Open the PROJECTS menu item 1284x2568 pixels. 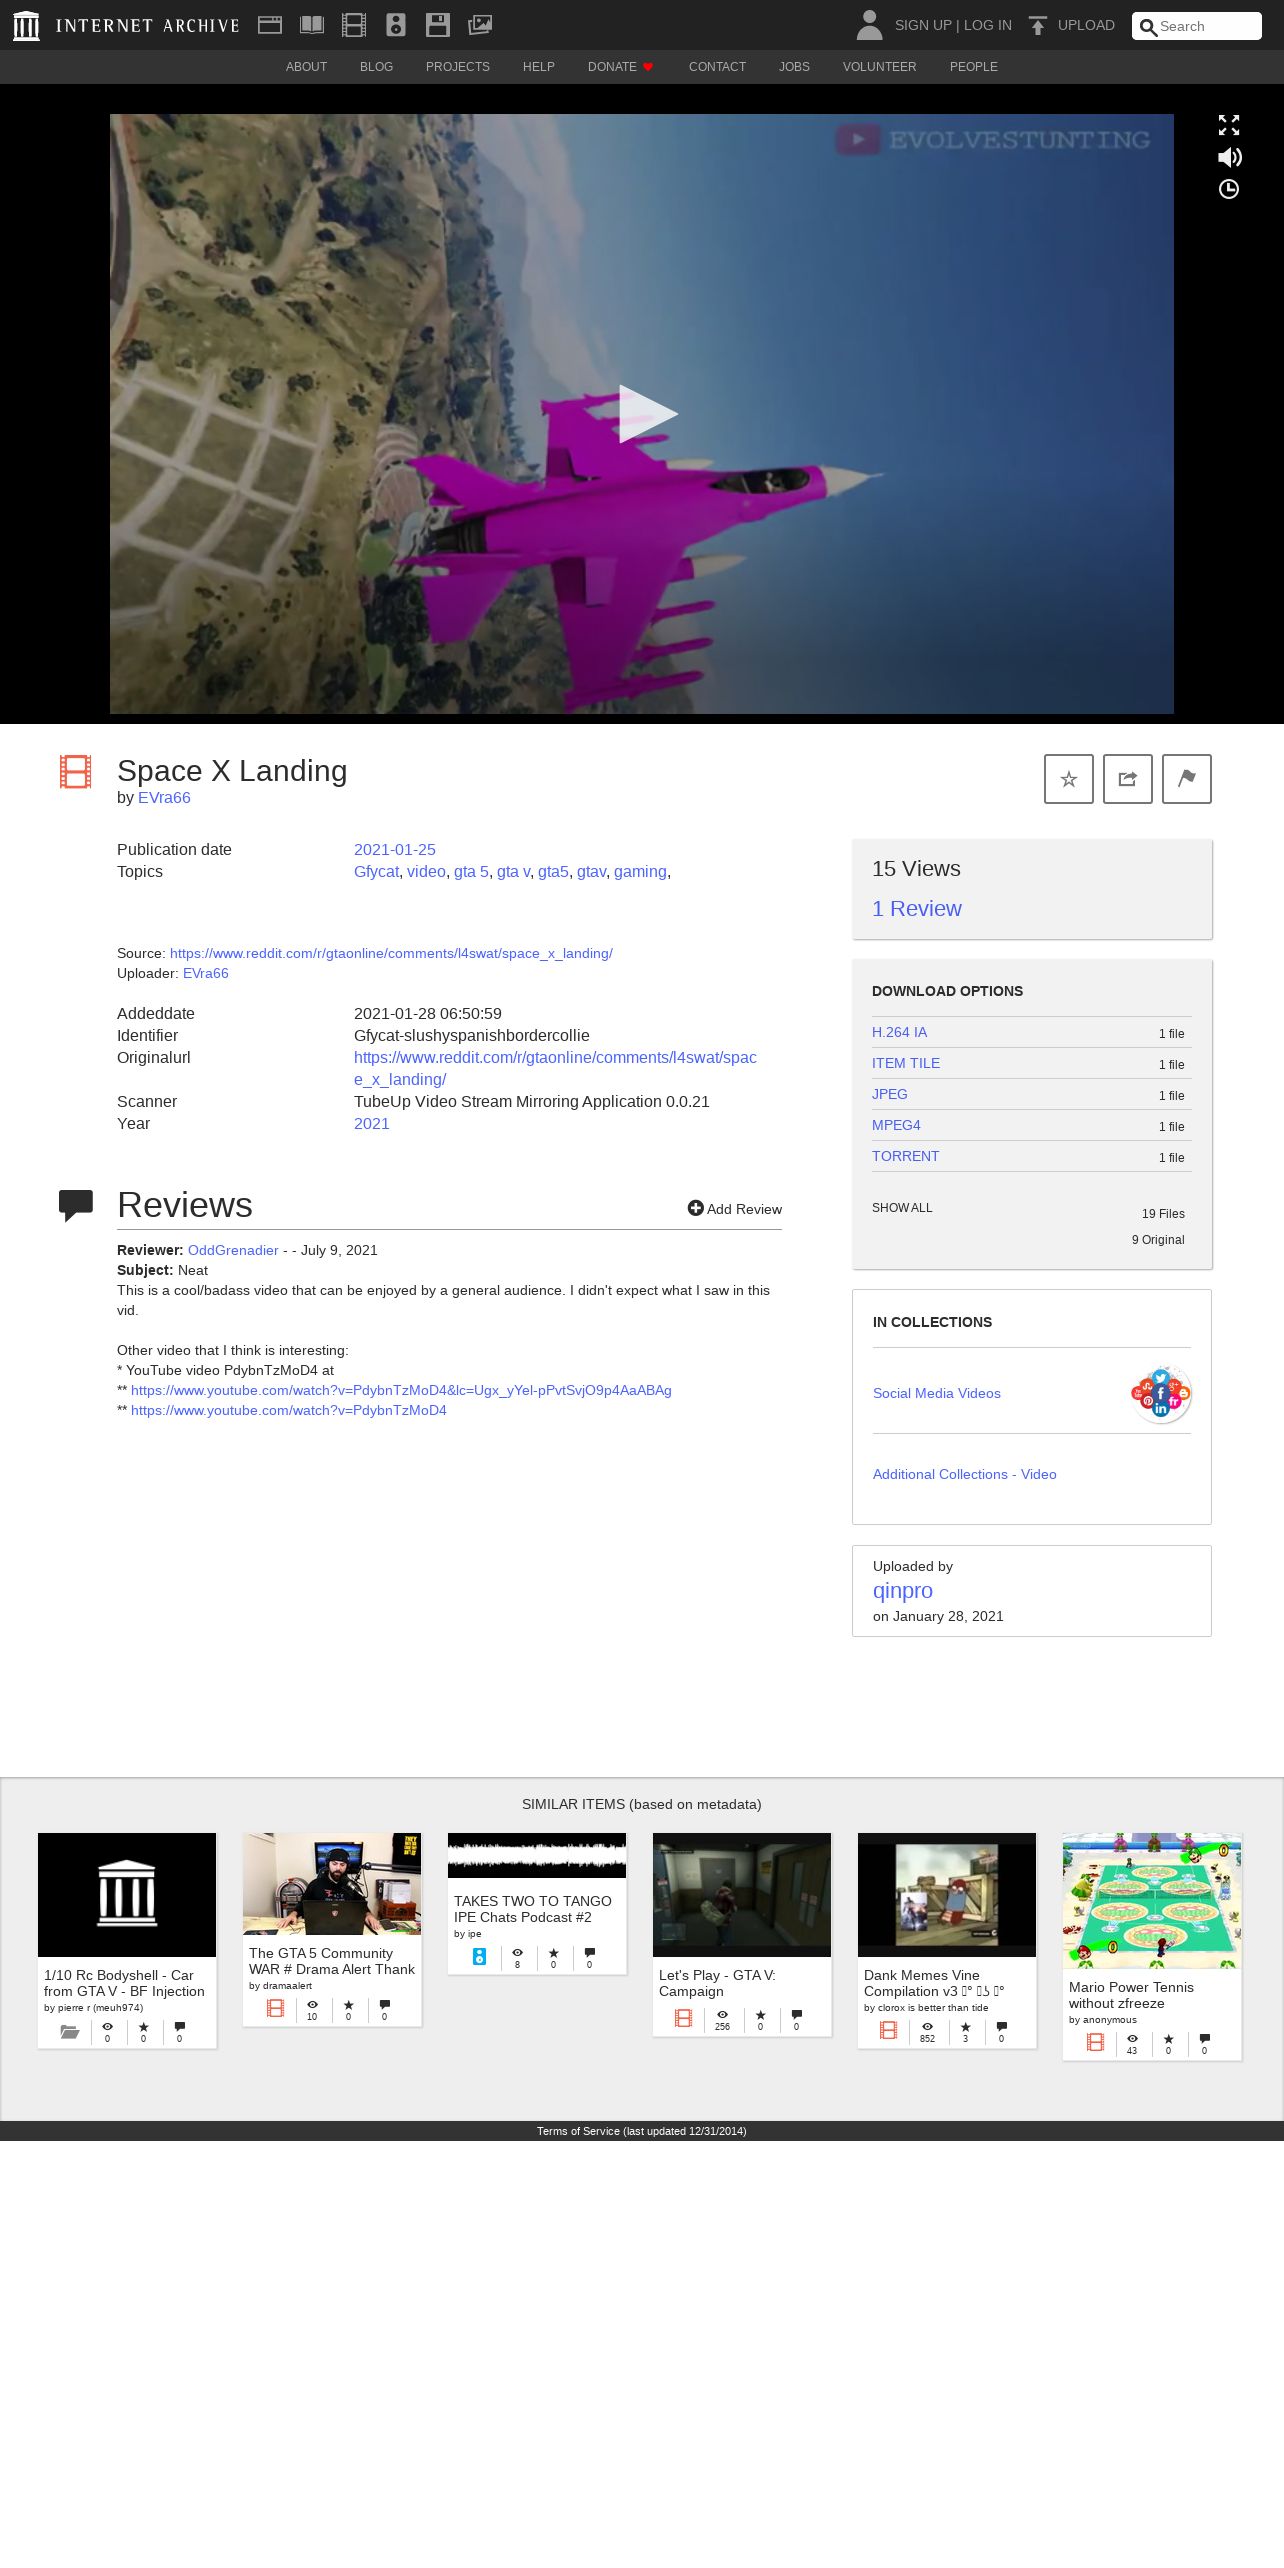click(458, 67)
